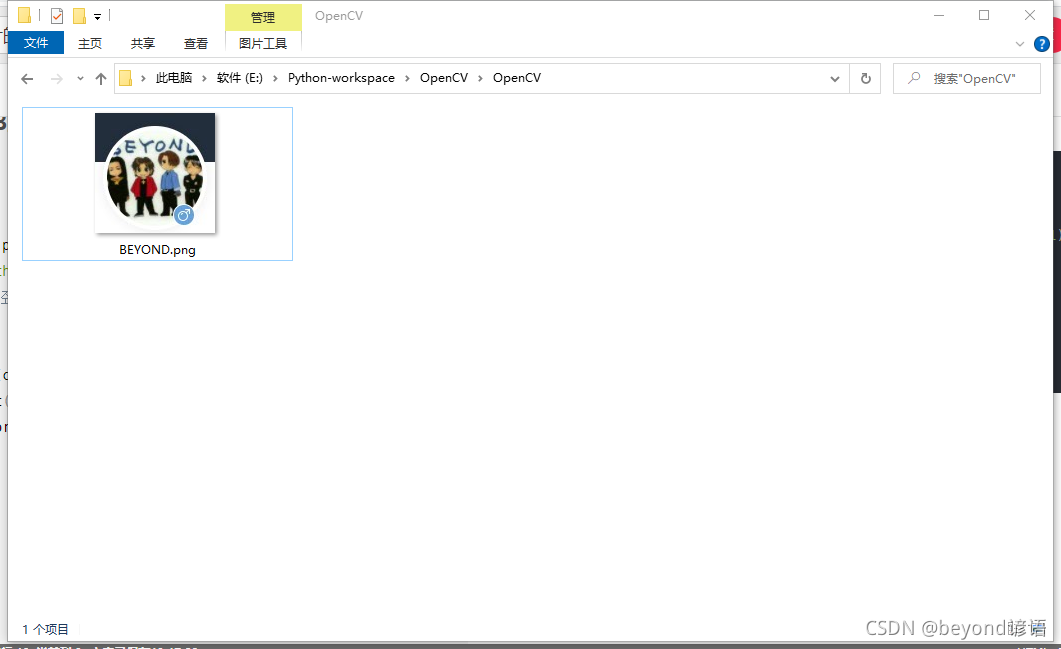Click the properties quick access icon
1061x649 pixels.
click(x=57, y=16)
